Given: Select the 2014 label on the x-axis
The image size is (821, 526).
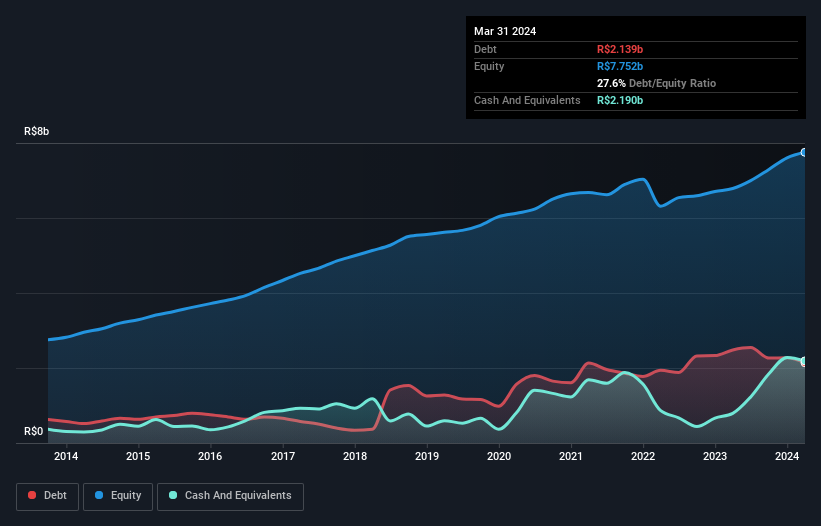Looking at the screenshot, I should click(x=66, y=457).
